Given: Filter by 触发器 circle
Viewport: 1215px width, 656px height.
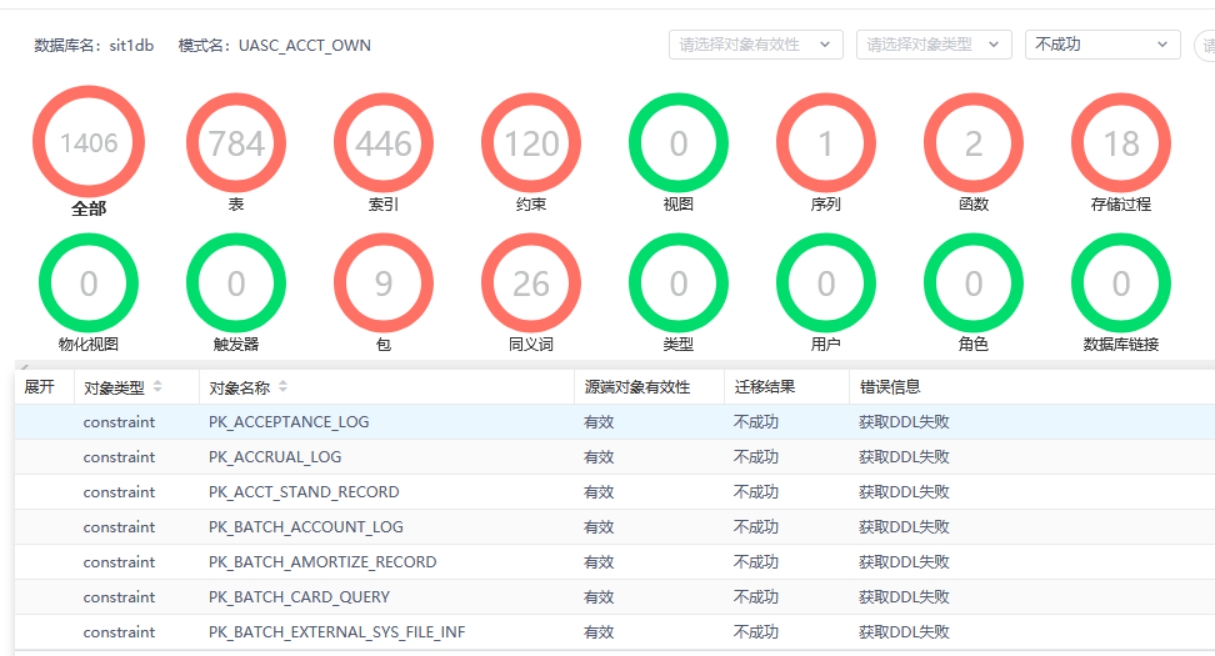Looking at the screenshot, I should click(236, 284).
